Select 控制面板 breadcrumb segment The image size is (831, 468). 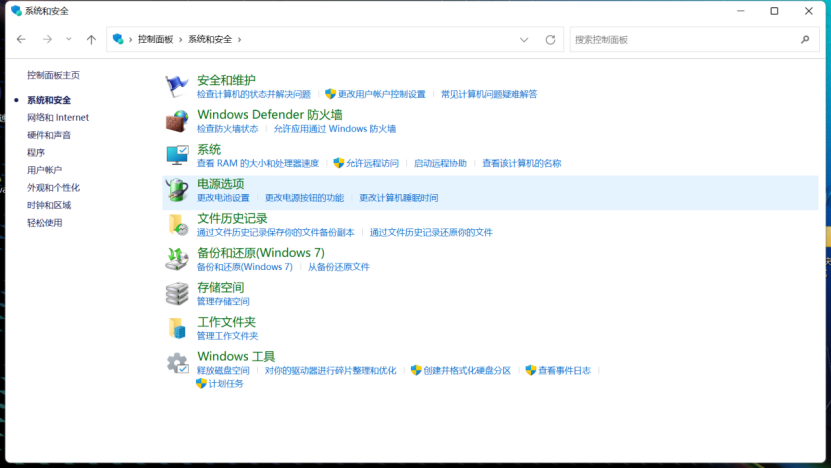pos(155,39)
